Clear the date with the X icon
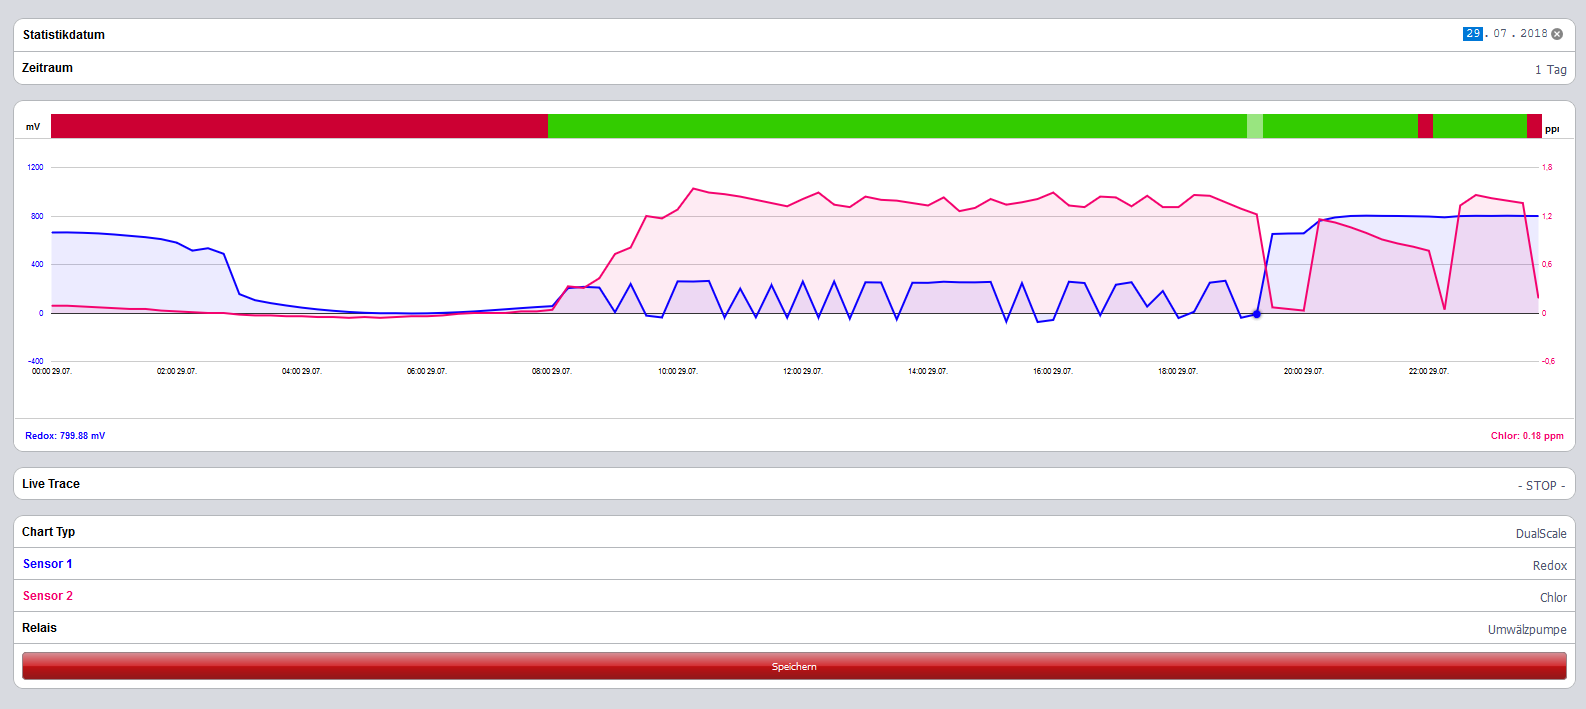 [1557, 34]
